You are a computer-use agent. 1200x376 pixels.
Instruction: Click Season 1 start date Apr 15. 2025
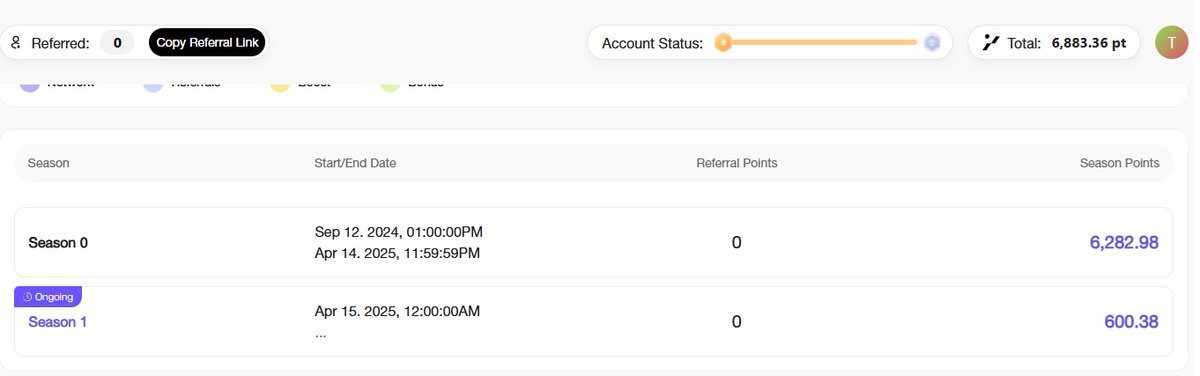coord(397,311)
